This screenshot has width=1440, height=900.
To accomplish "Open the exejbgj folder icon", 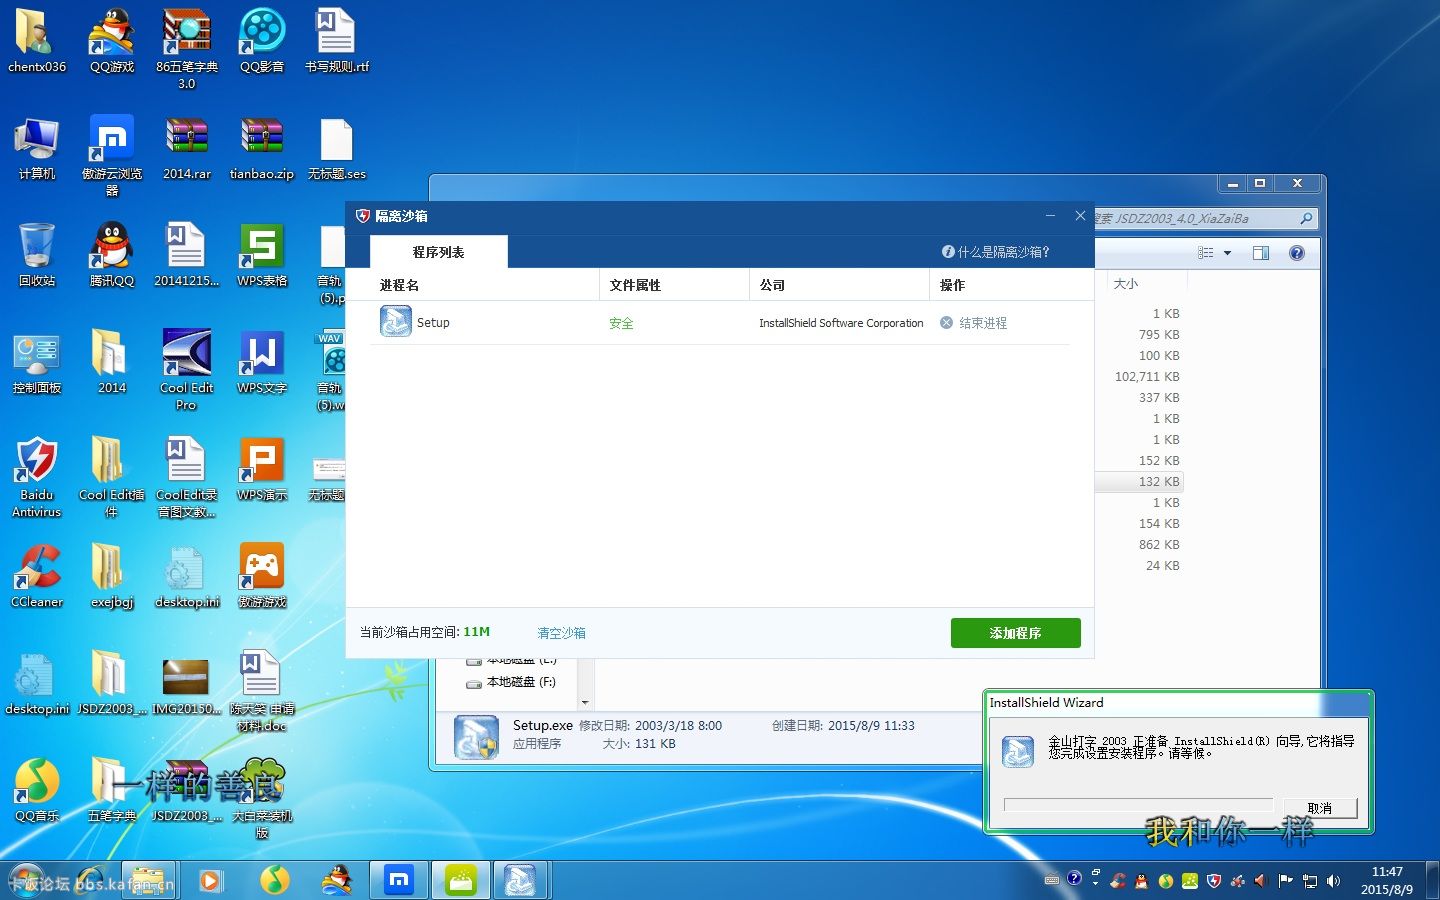I will [x=109, y=567].
